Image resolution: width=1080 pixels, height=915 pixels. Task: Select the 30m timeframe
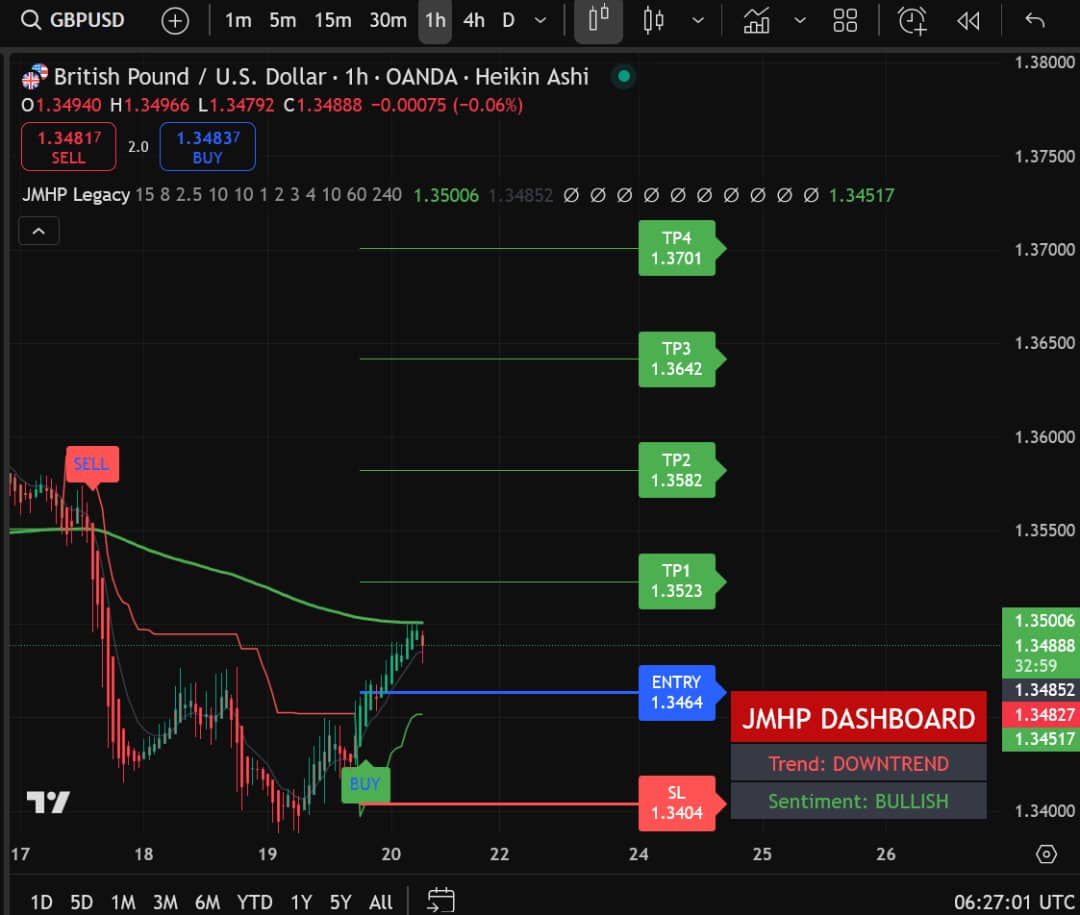(388, 21)
